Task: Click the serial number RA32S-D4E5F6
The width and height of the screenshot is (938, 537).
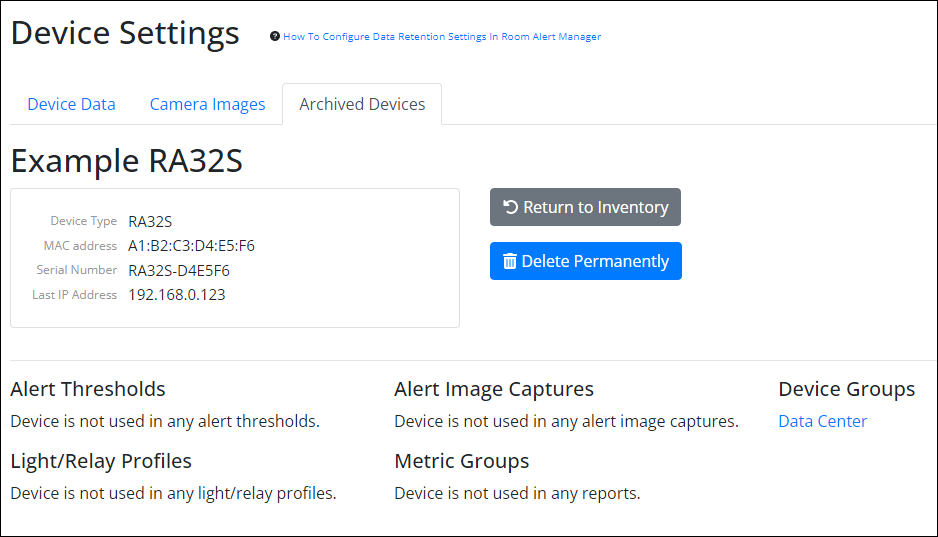Action: point(179,270)
